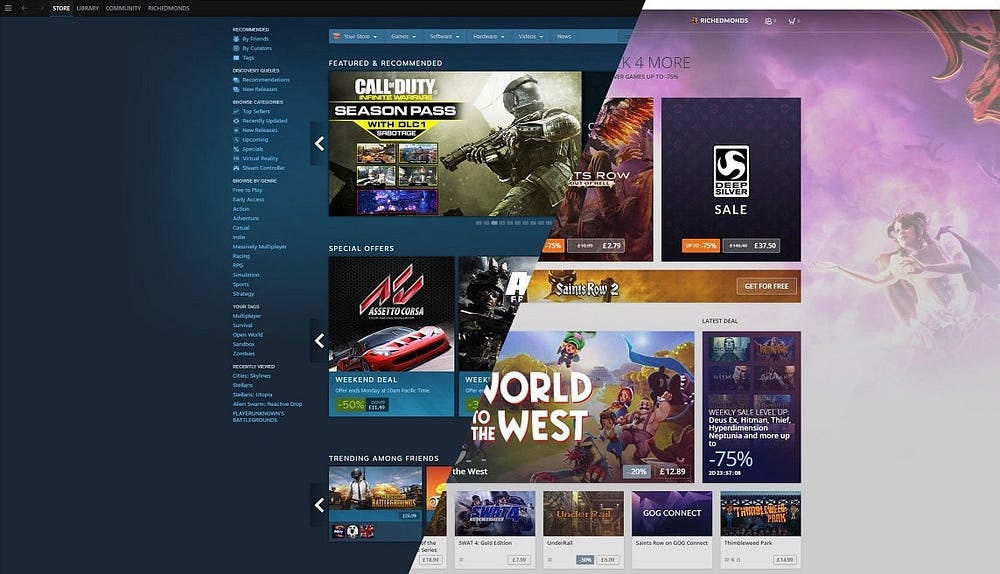The image size is (1000, 574).
Task: Open recently viewed Stellaris: Utopia
Action: pos(252,395)
